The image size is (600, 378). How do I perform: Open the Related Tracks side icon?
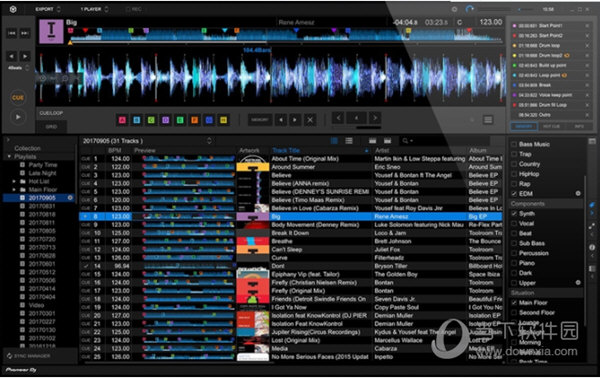click(x=592, y=226)
